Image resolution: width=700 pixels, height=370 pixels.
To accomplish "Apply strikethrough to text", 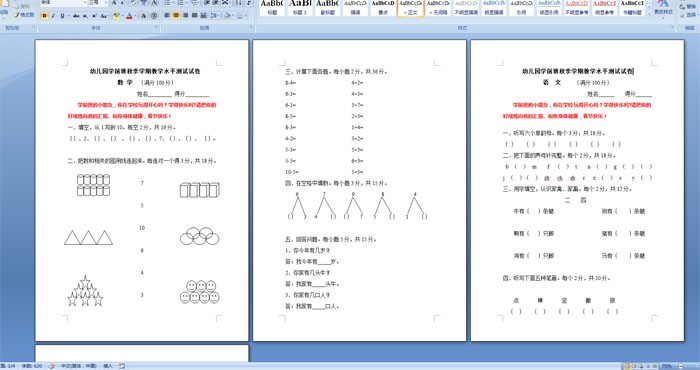I will (76, 16).
